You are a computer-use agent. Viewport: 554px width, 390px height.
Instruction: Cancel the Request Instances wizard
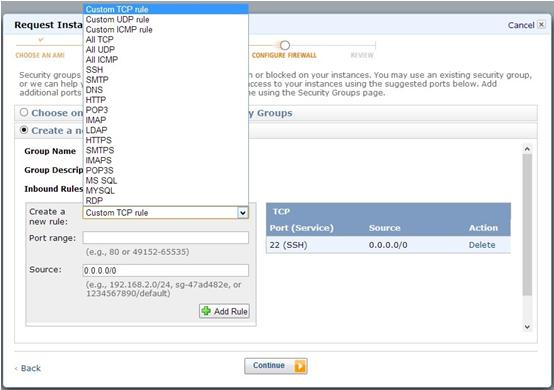521,25
